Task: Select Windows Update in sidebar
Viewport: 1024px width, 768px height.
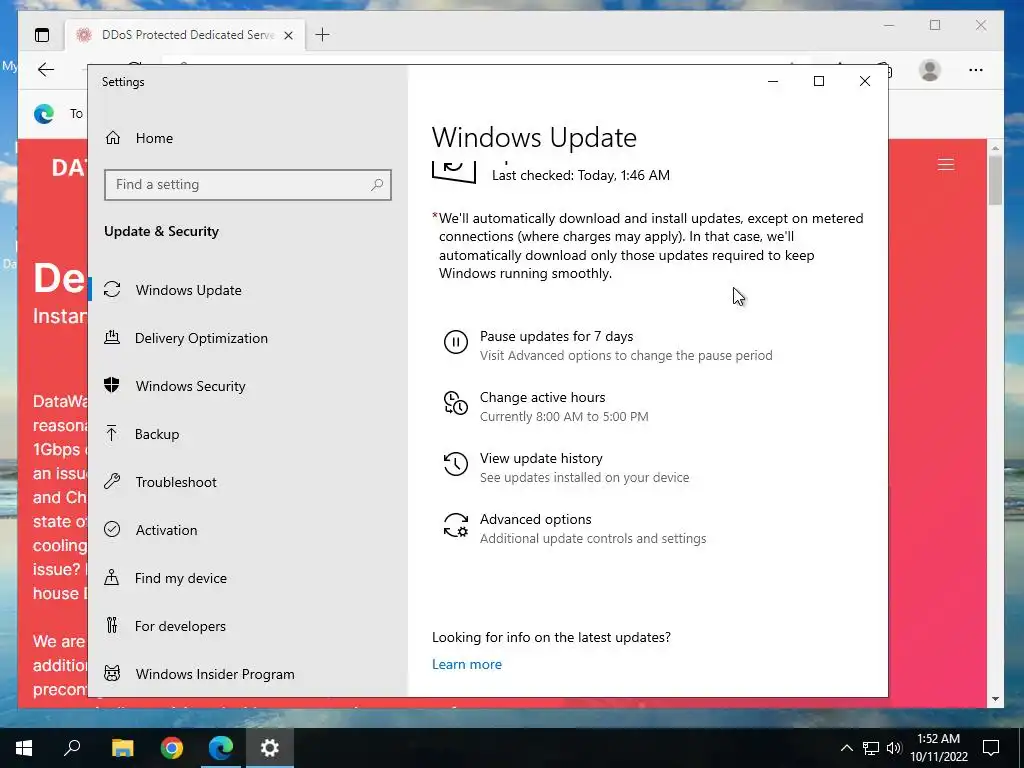Action: pyautogui.click(x=248, y=290)
